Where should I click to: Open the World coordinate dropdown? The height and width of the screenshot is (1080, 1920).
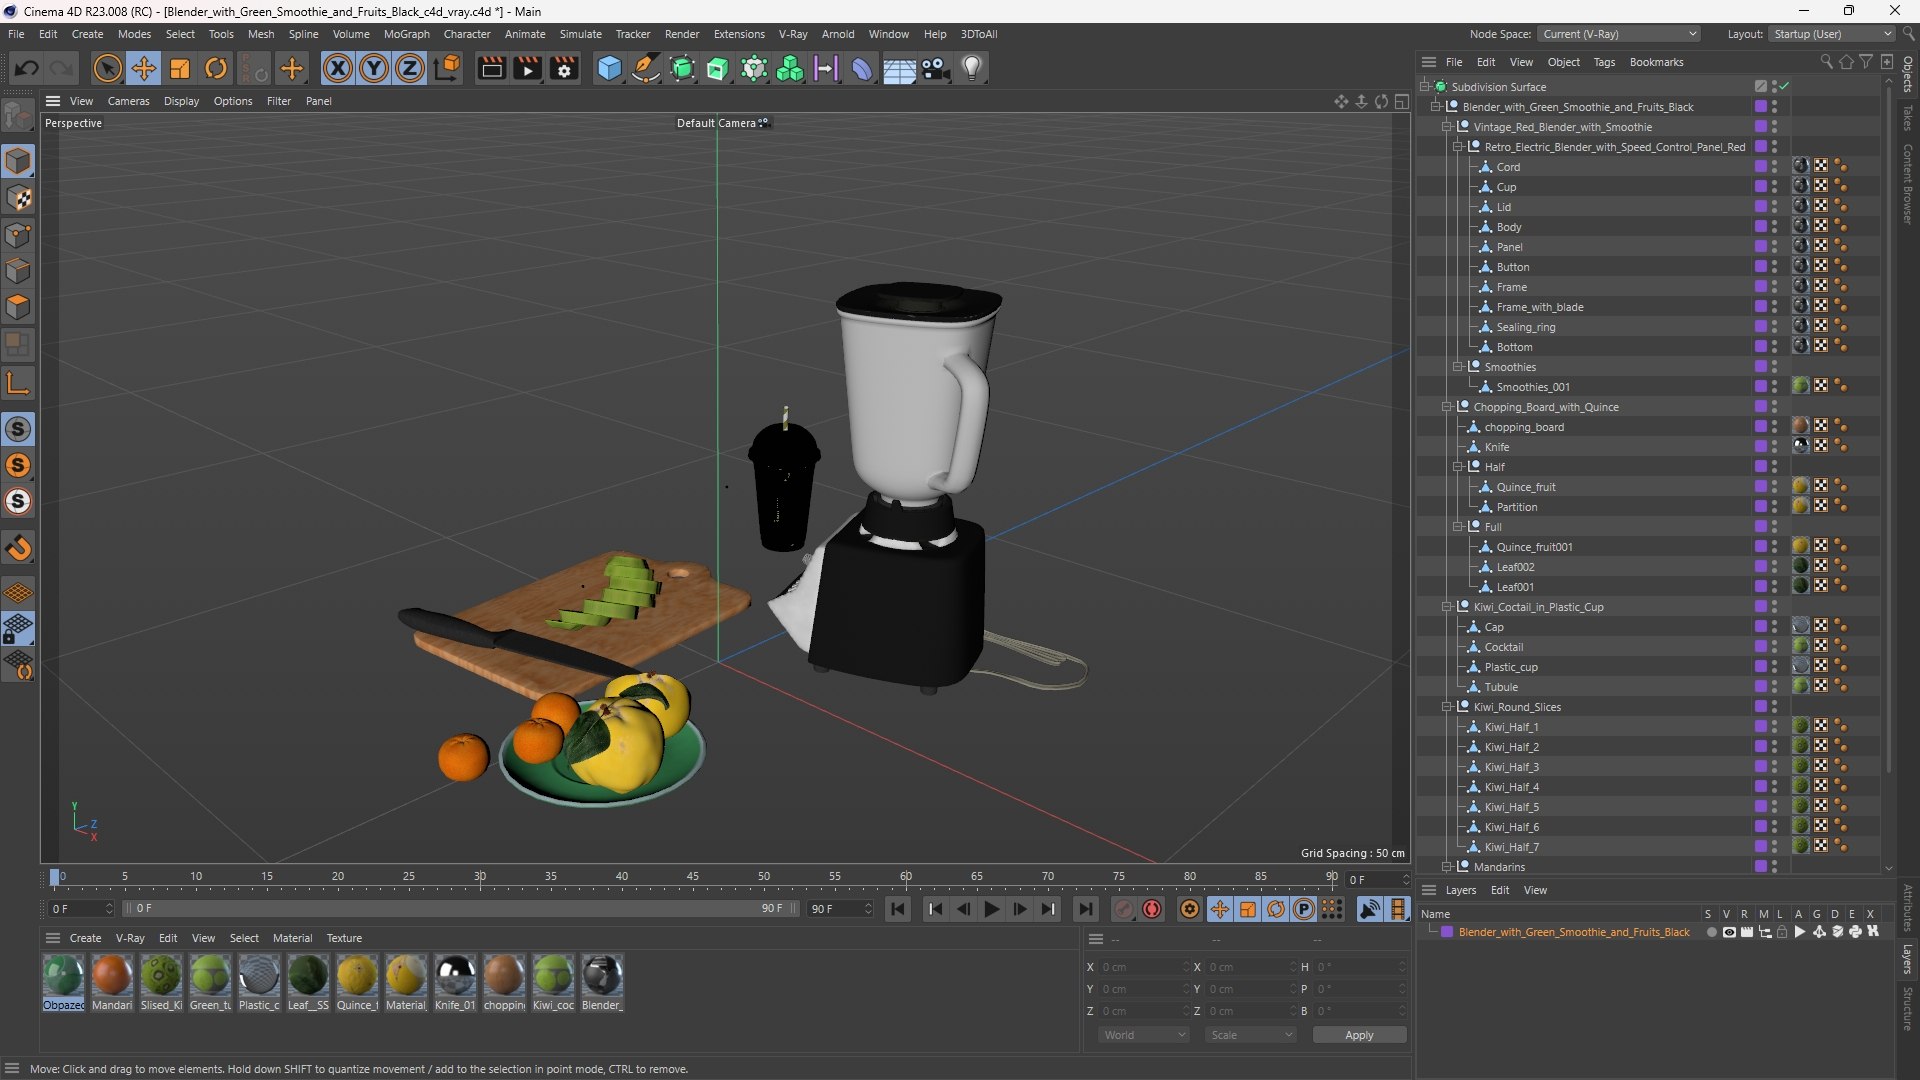1144,1035
